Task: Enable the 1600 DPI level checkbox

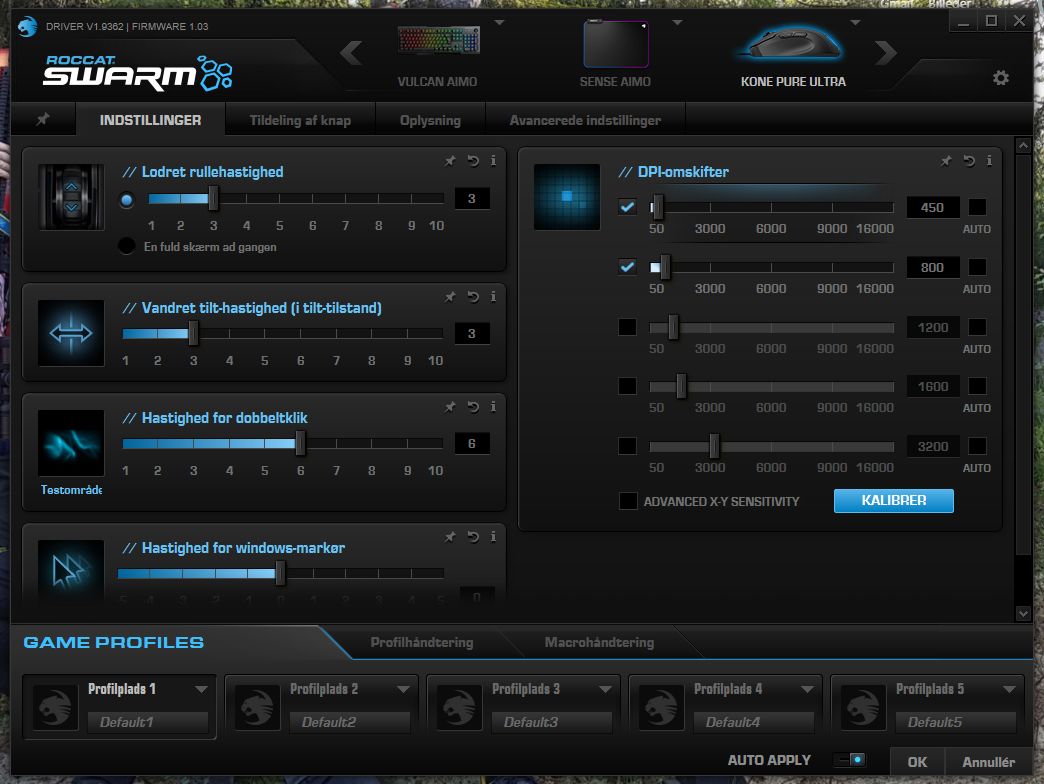Action: pos(627,386)
